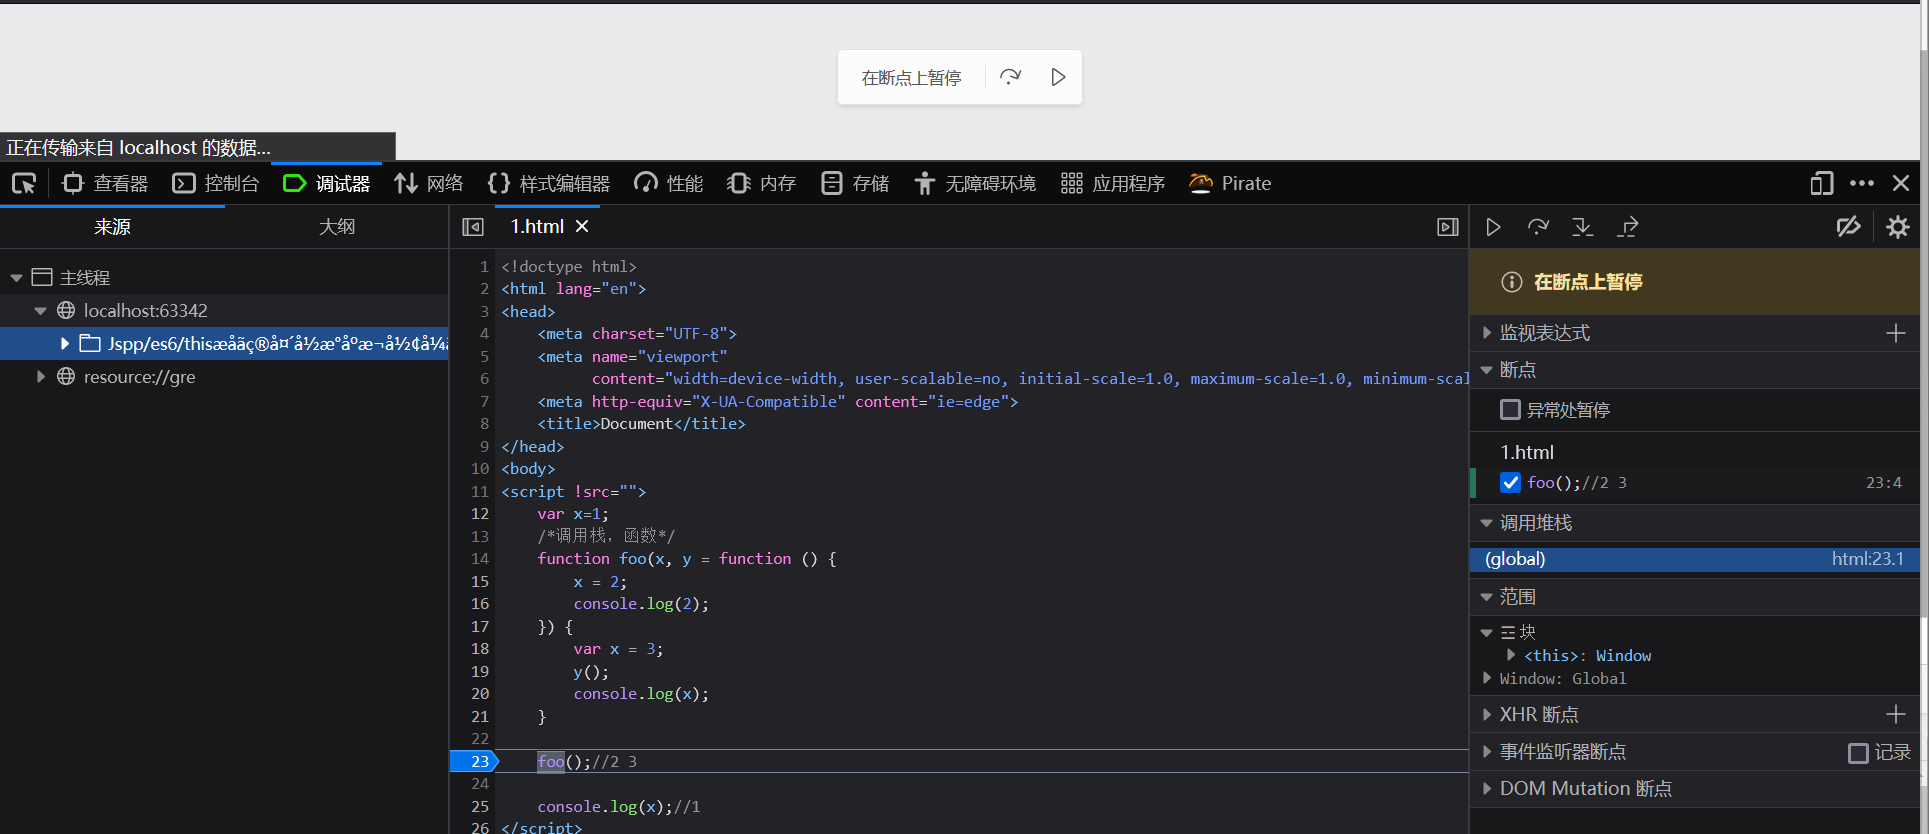
Task: Click the 1.html breakpoint group heading
Action: [x=1527, y=452]
